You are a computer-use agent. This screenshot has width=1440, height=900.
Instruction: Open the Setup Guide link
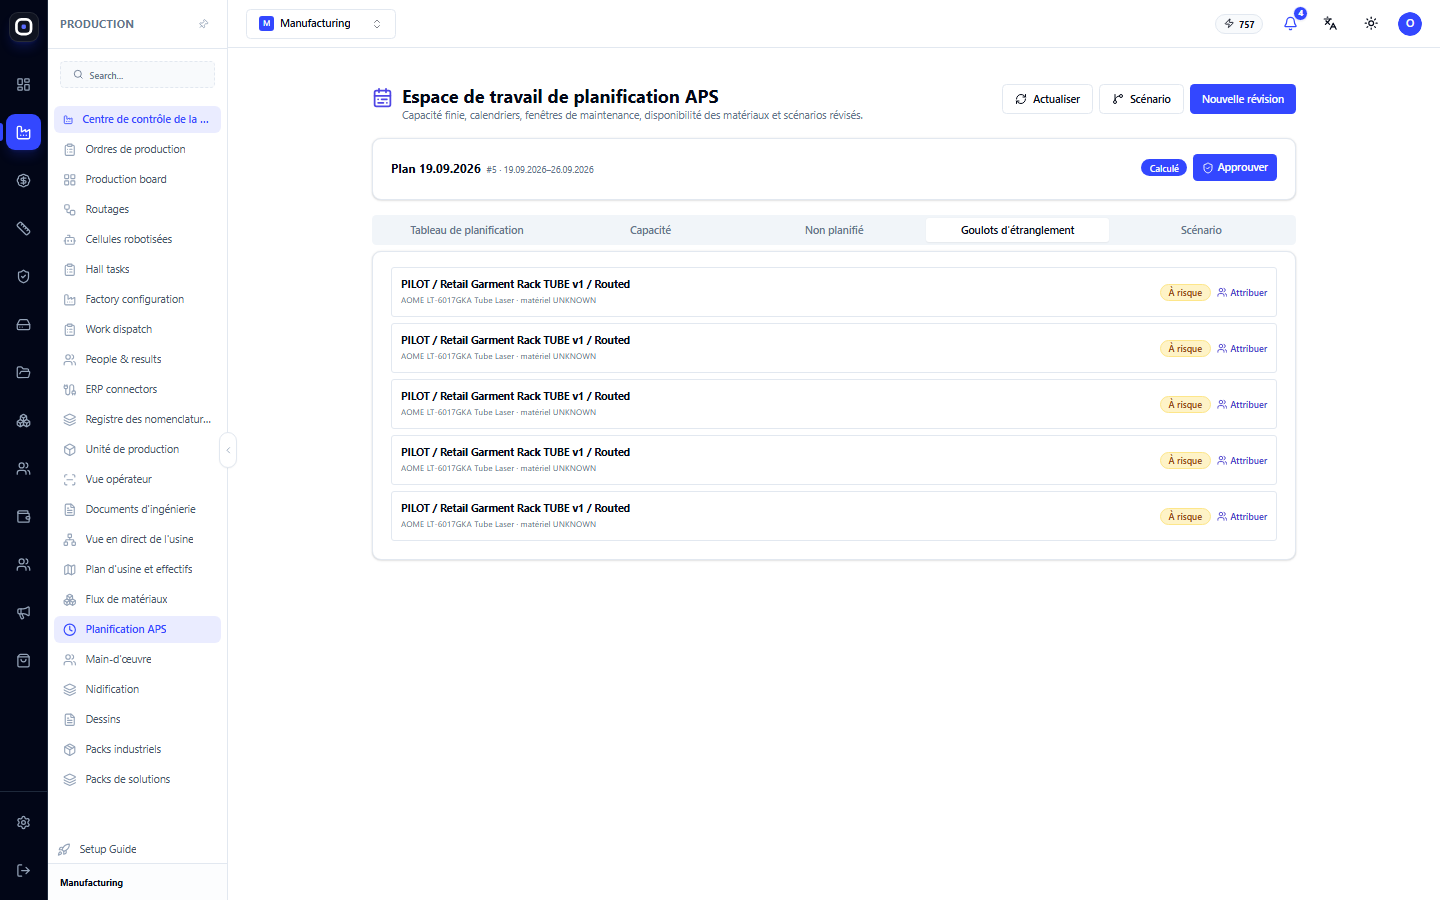click(108, 849)
